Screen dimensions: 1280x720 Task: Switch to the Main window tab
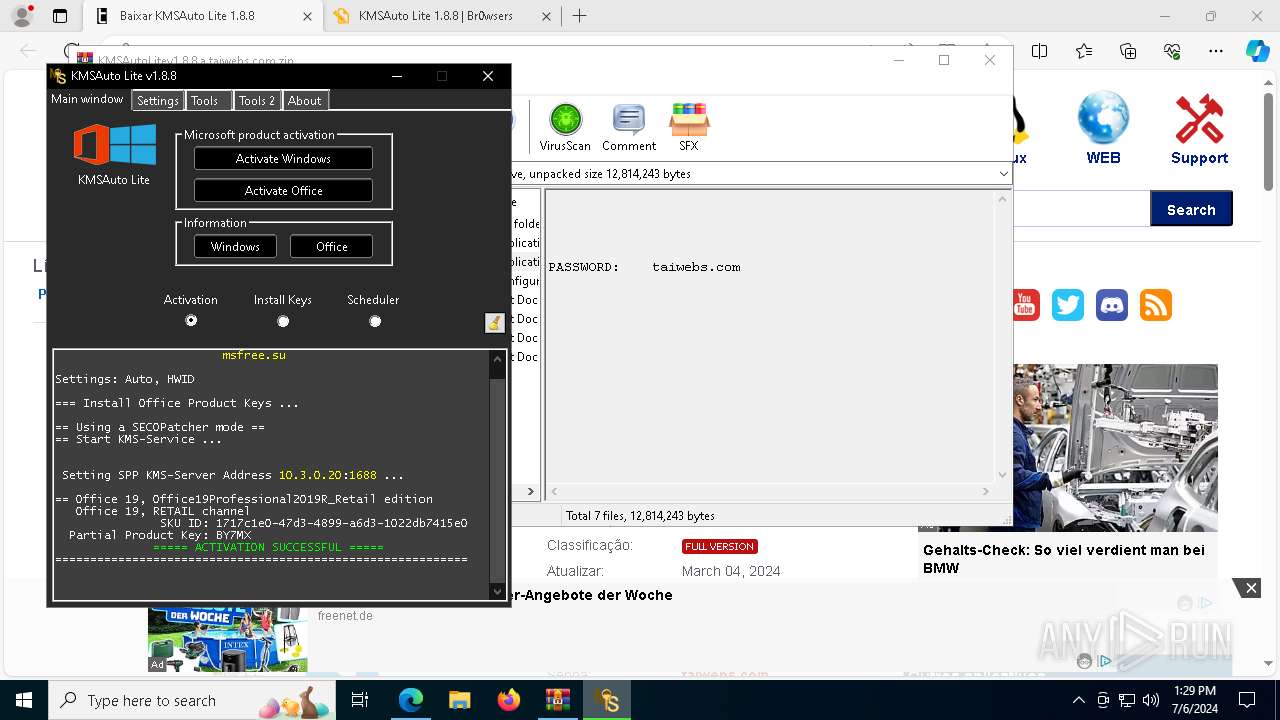[x=88, y=99]
